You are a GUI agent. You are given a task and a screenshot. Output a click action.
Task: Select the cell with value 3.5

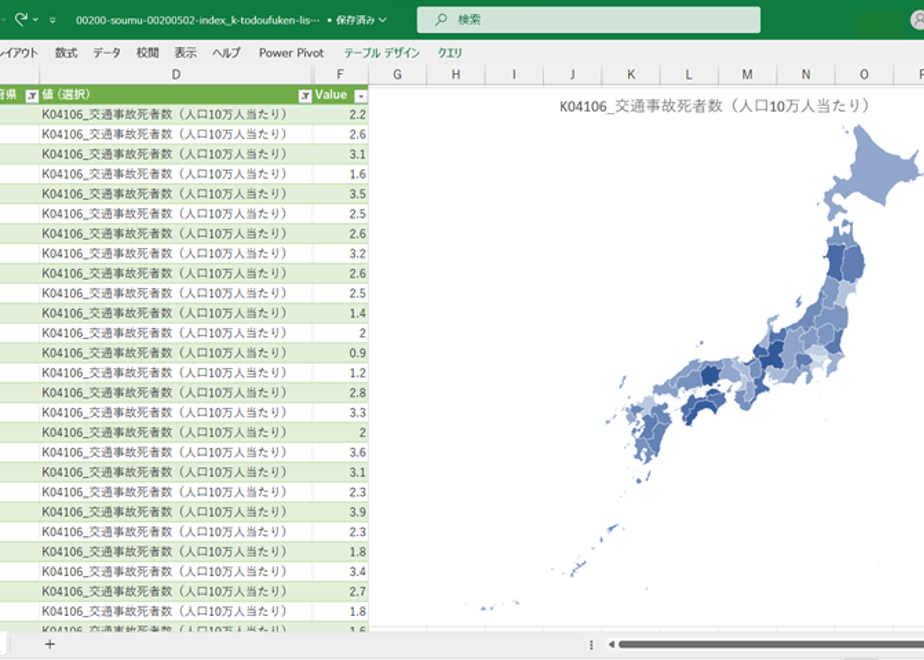(x=340, y=194)
